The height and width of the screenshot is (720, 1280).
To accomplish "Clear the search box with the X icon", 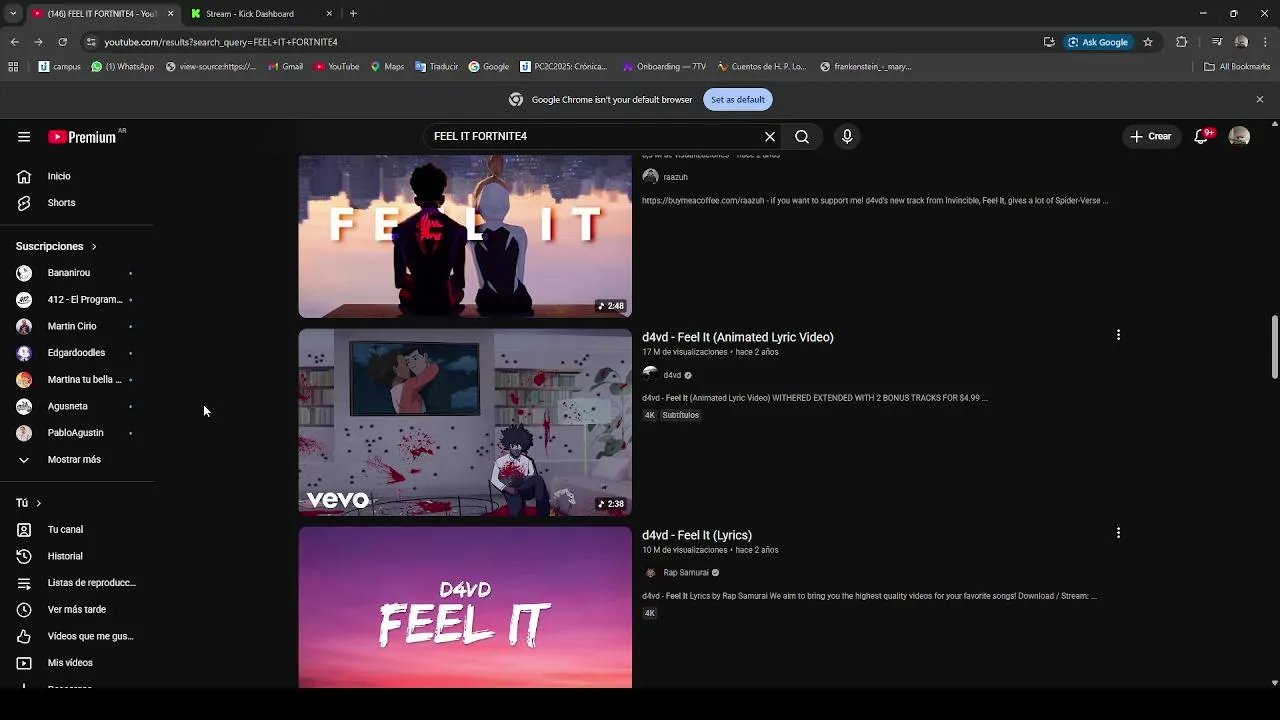I will pyautogui.click(x=770, y=137).
